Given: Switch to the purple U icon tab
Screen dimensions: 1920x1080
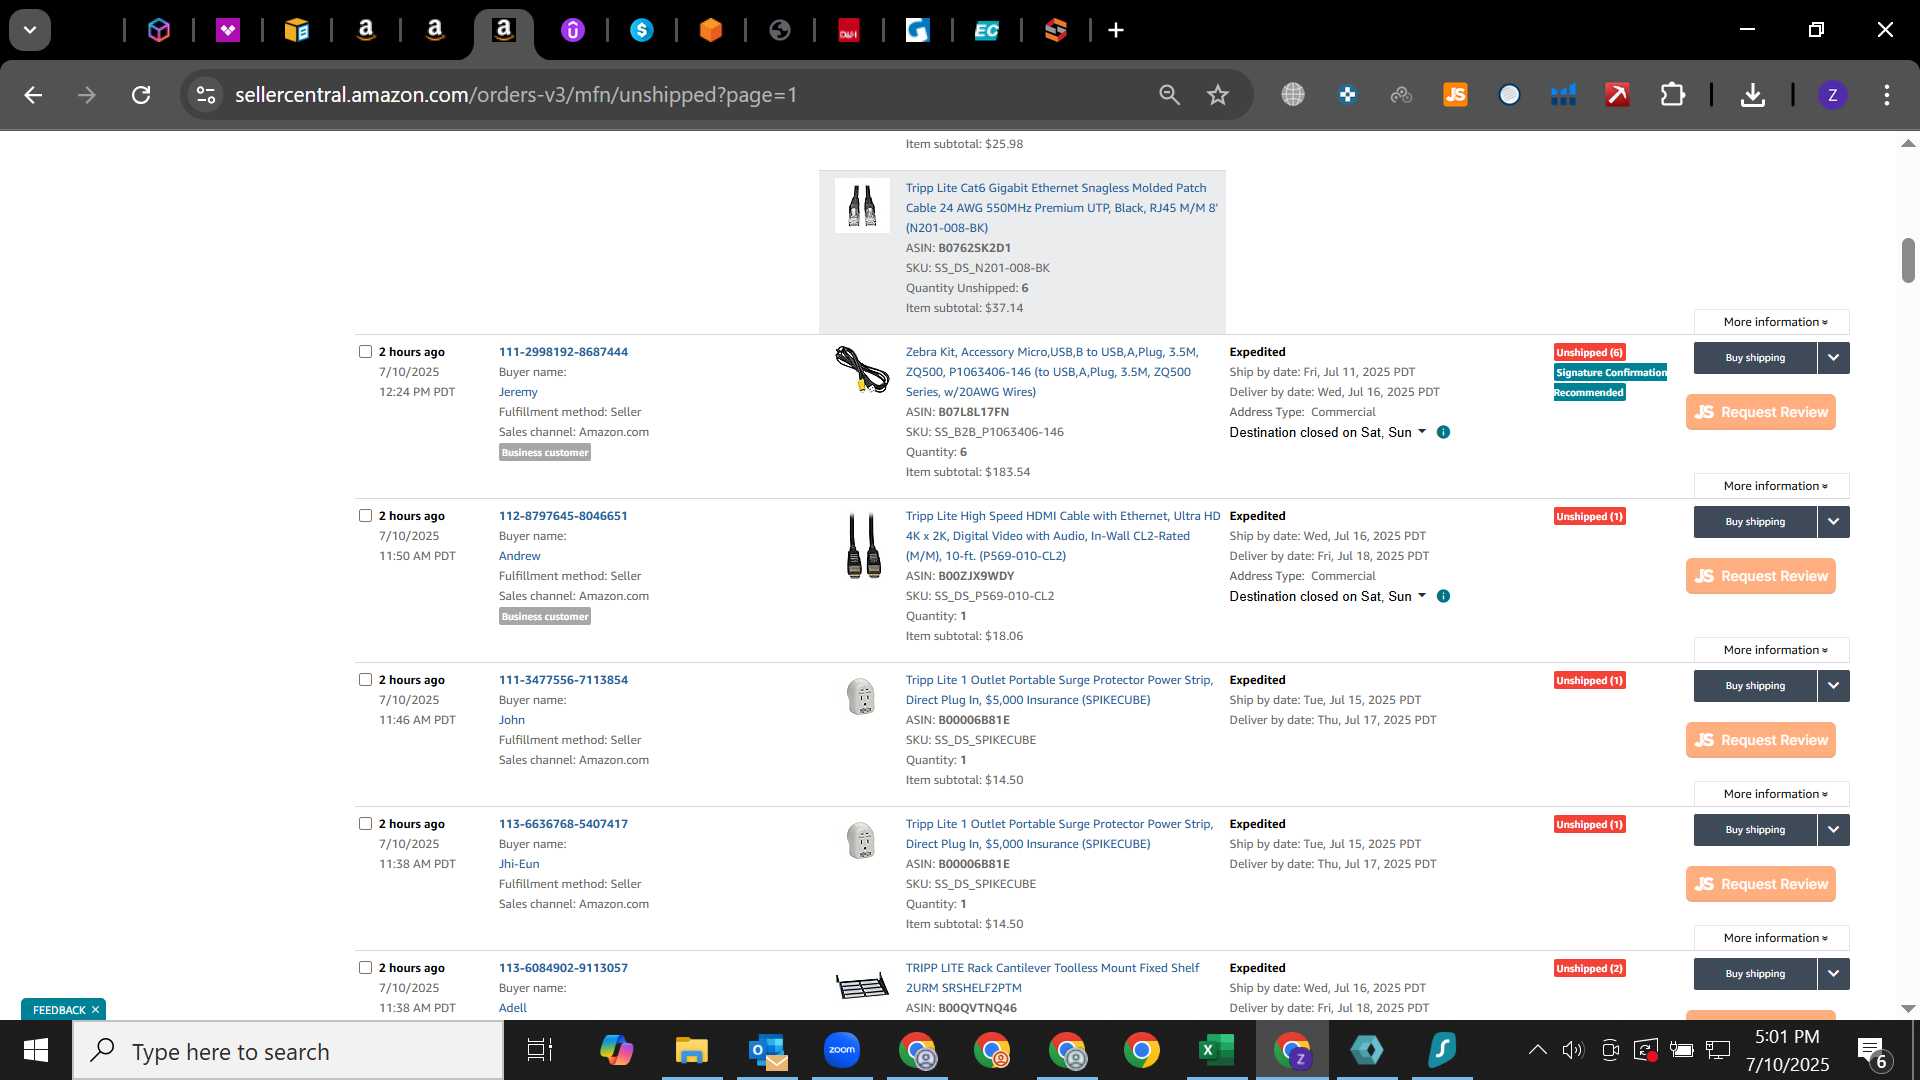Looking at the screenshot, I should pos(573,31).
